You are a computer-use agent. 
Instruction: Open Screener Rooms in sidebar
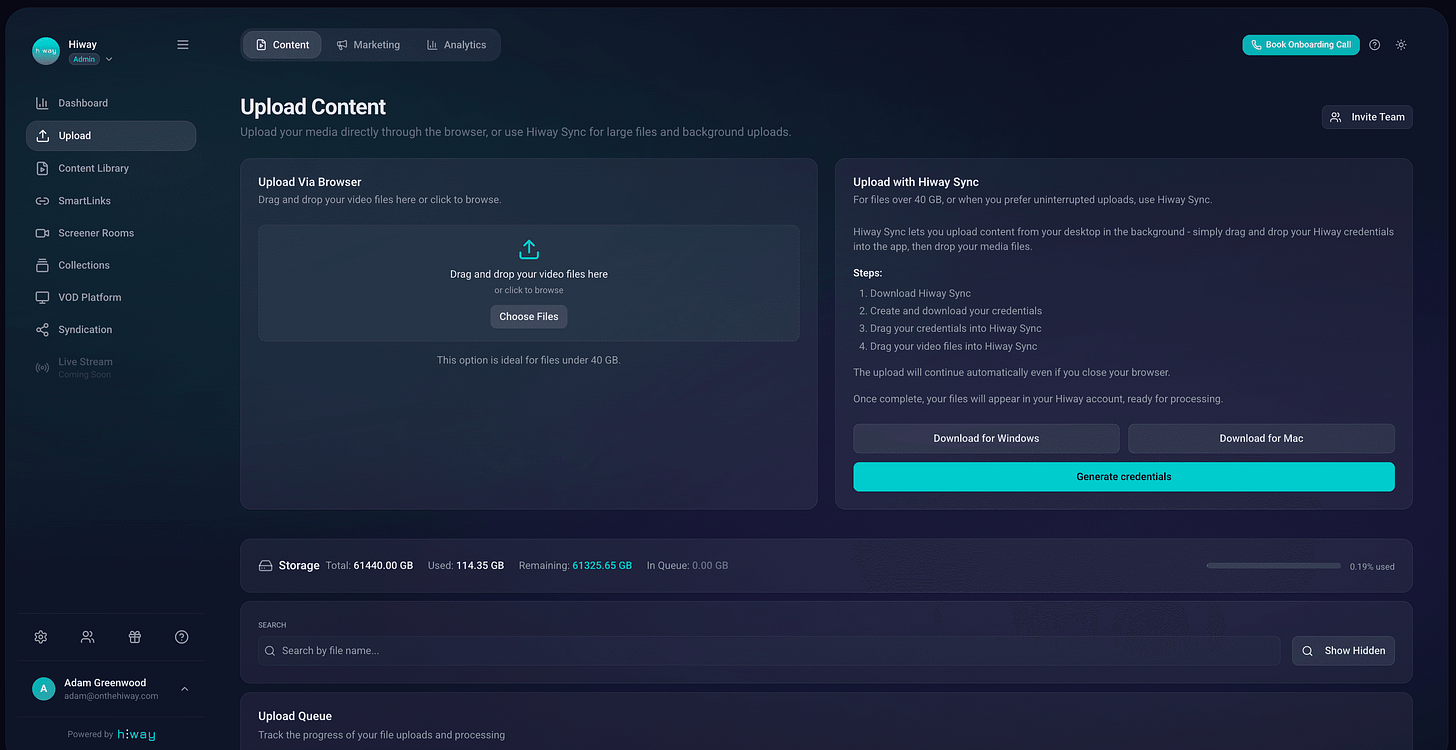pyautogui.click(x=111, y=233)
